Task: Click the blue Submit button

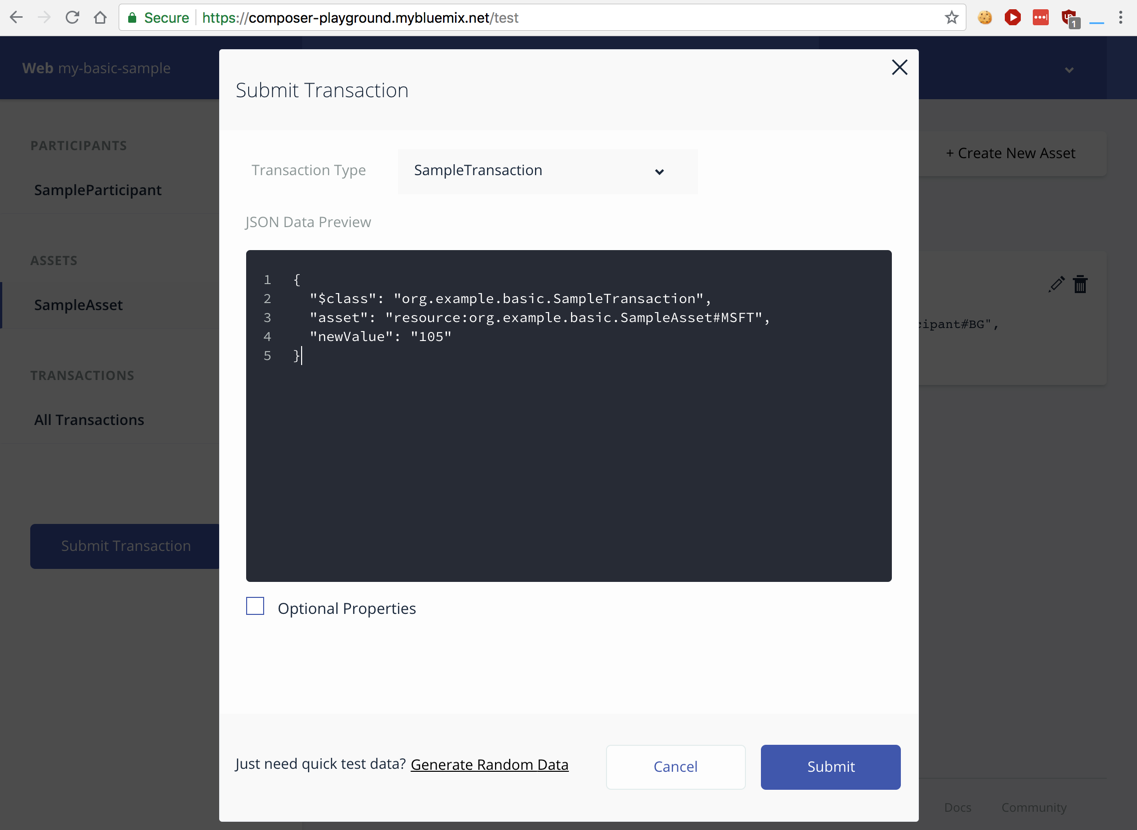Action: pos(830,767)
